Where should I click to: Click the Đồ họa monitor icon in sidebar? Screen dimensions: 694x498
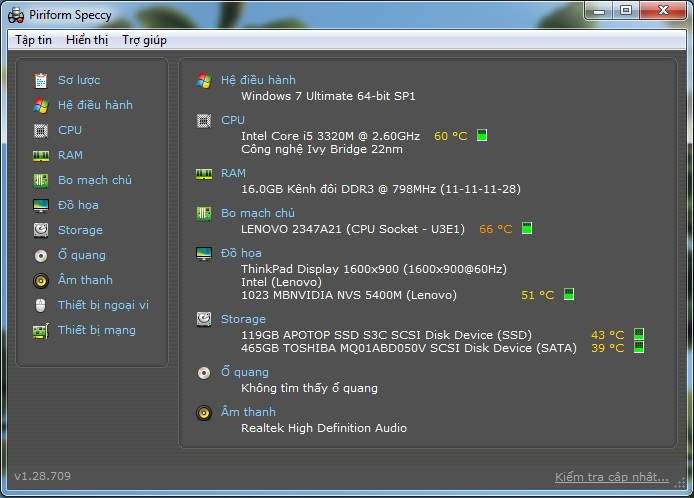[x=41, y=205]
